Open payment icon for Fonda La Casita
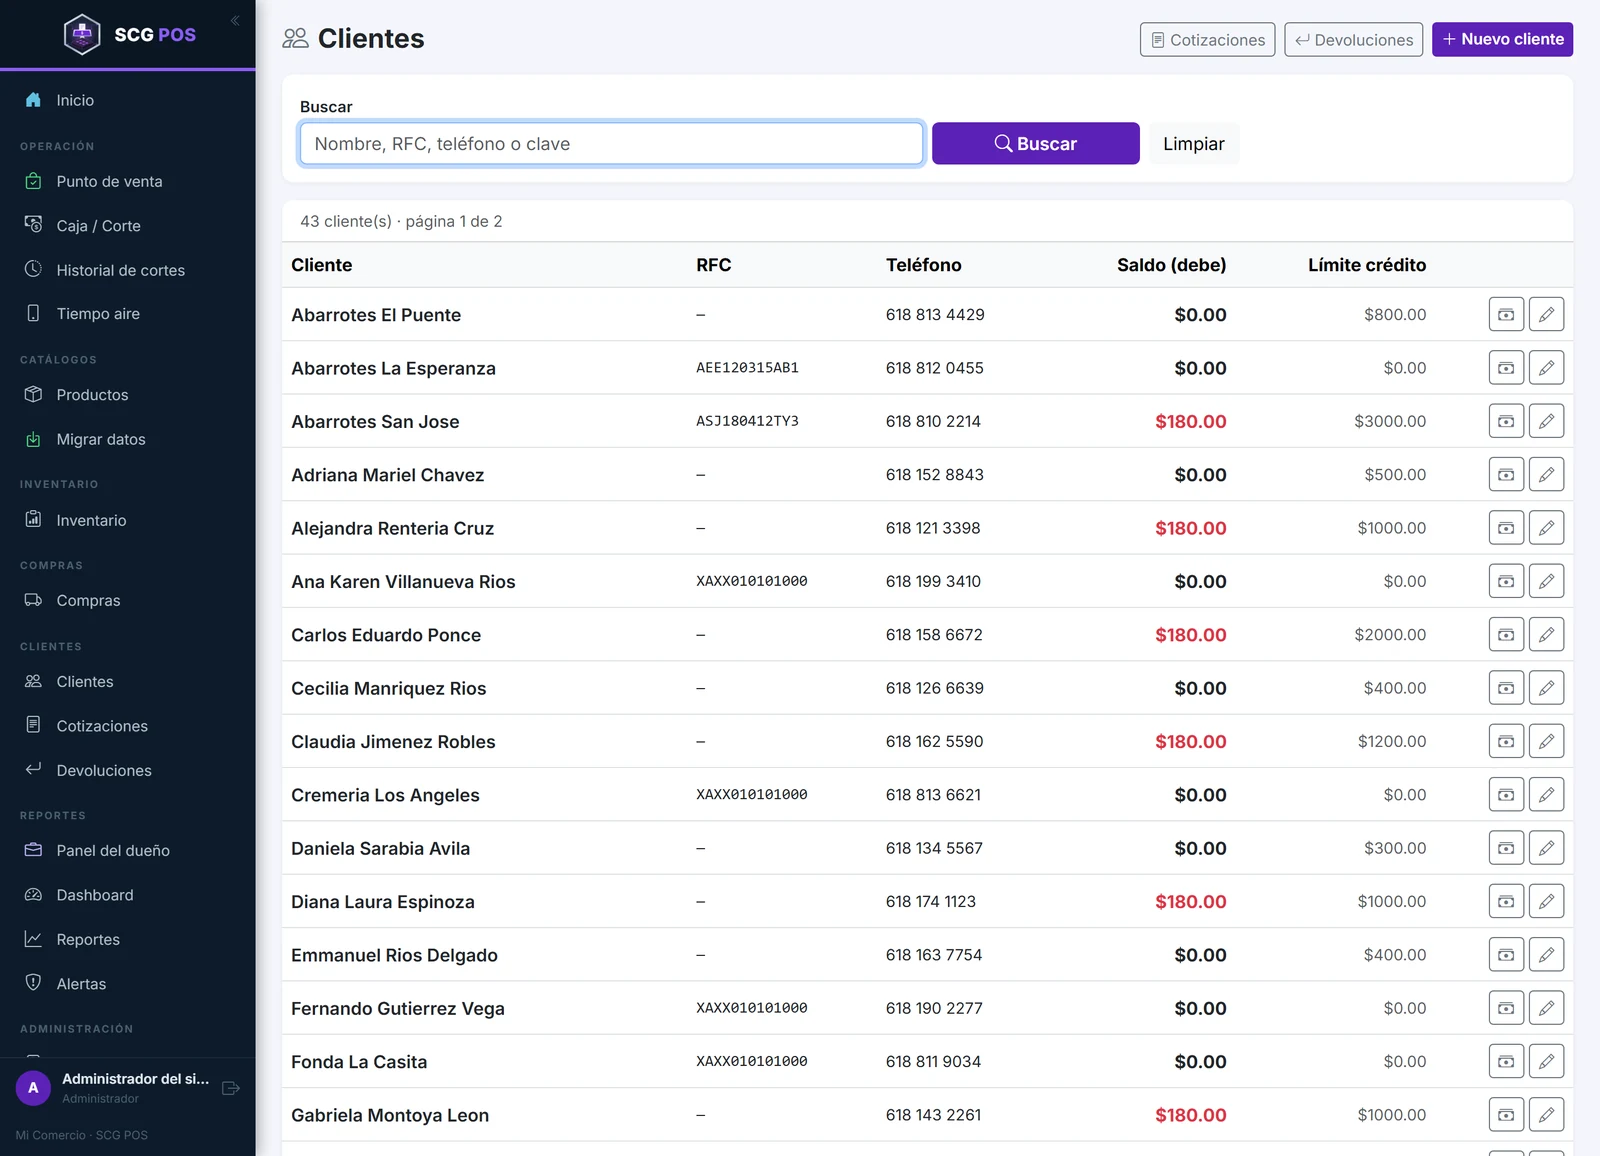 click(x=1506, y=1061)
